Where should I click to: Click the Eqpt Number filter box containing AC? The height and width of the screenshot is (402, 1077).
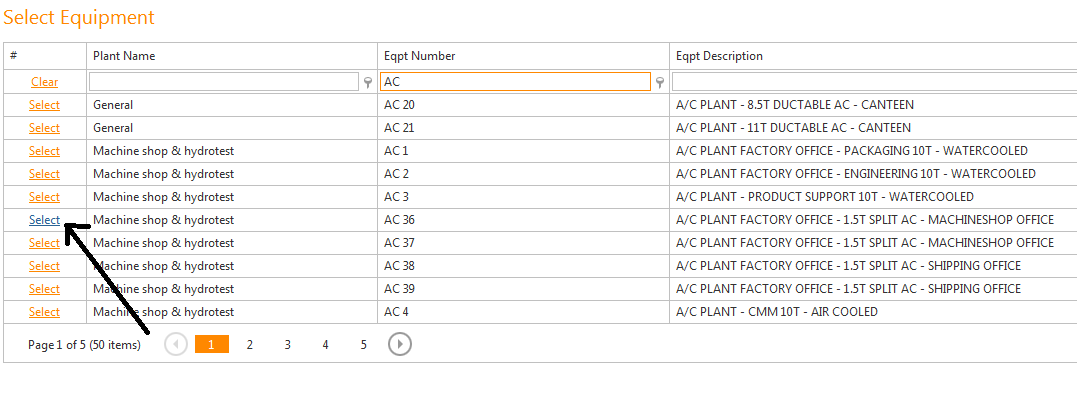(x=516, y=82)
